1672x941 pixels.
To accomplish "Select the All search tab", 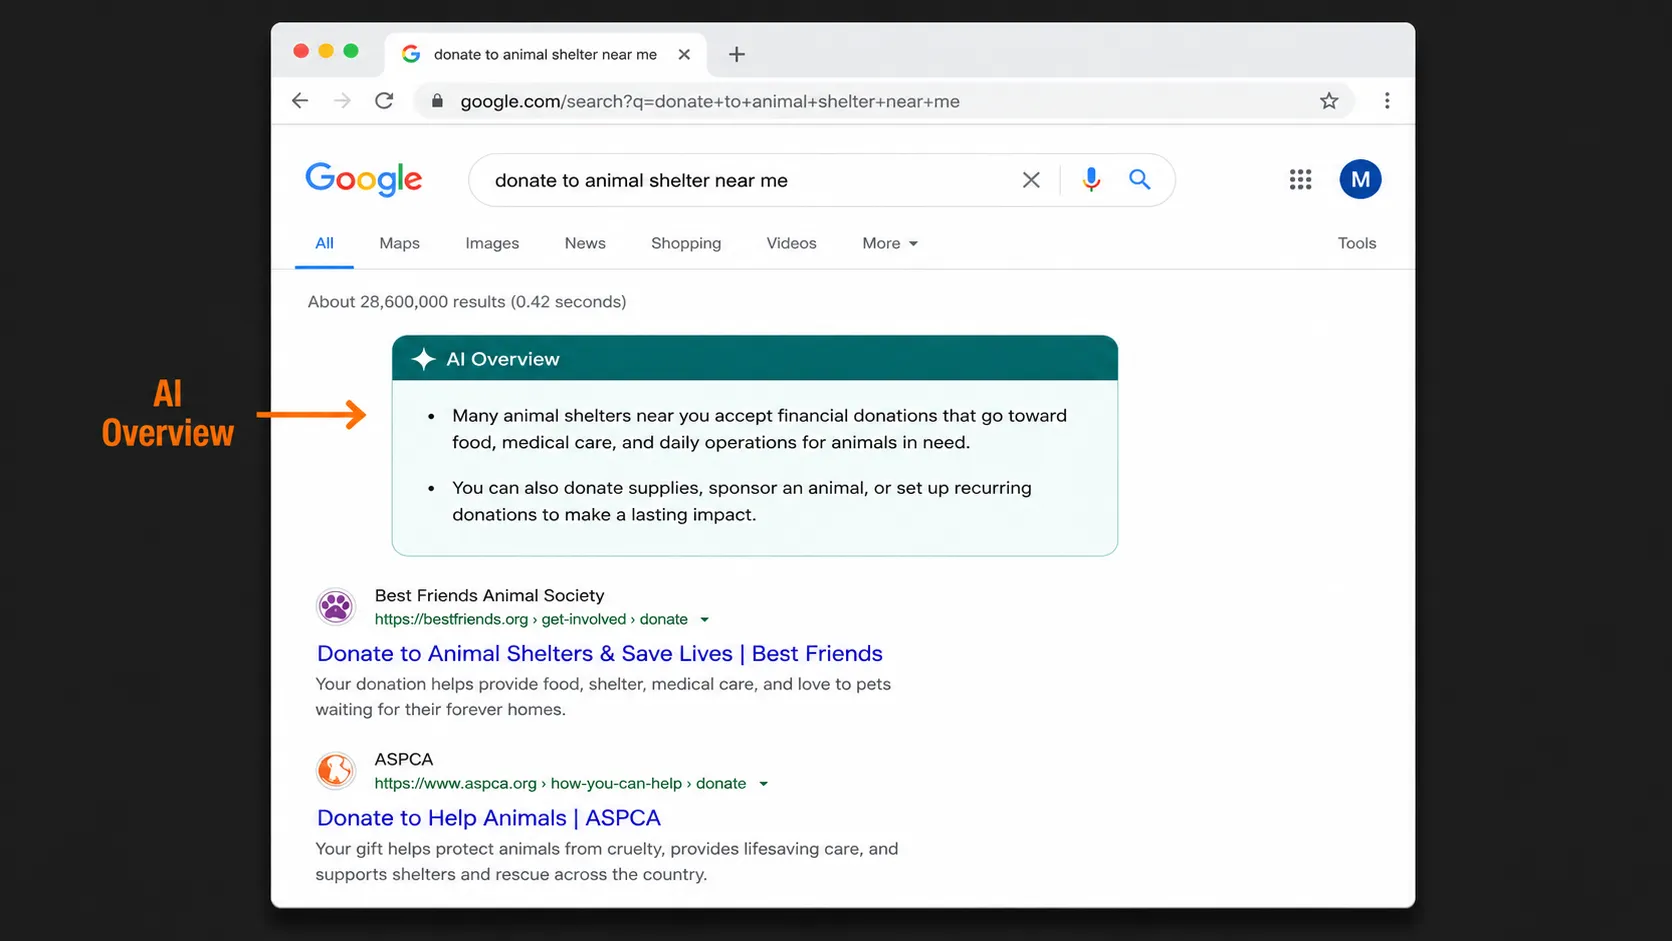I will tap(324, 243).
